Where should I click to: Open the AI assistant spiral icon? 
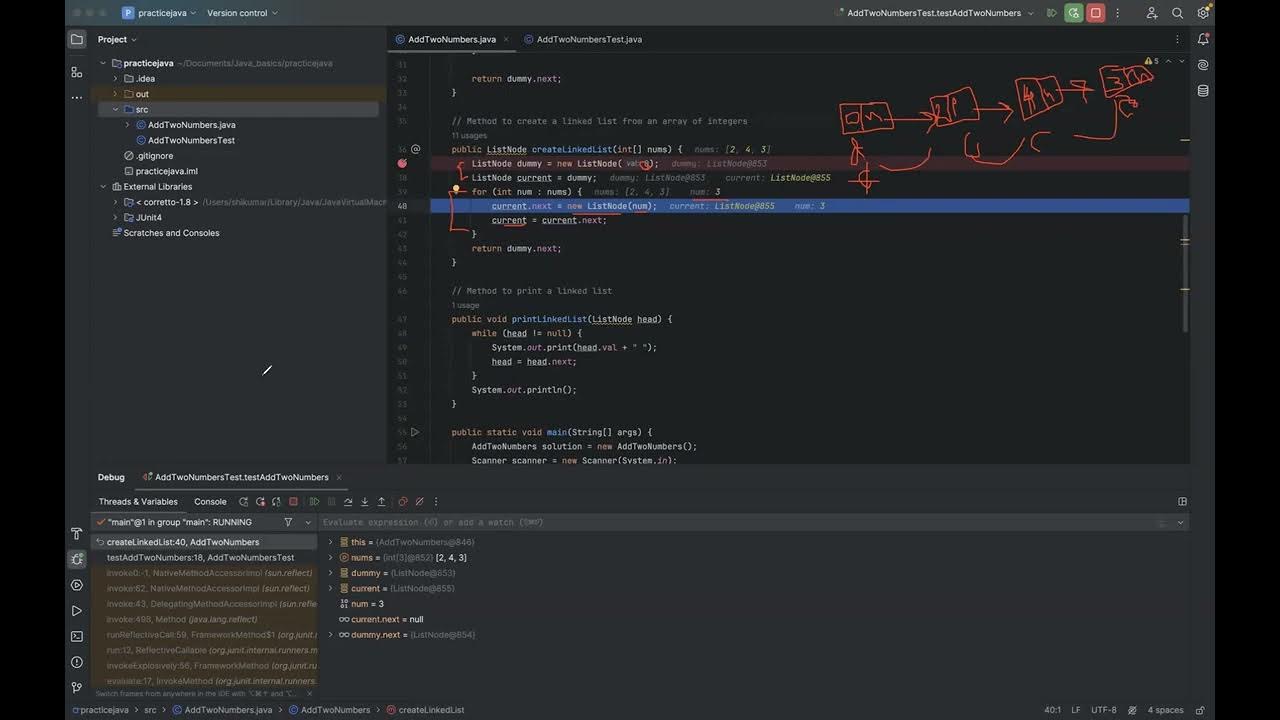pos(1203,65)
